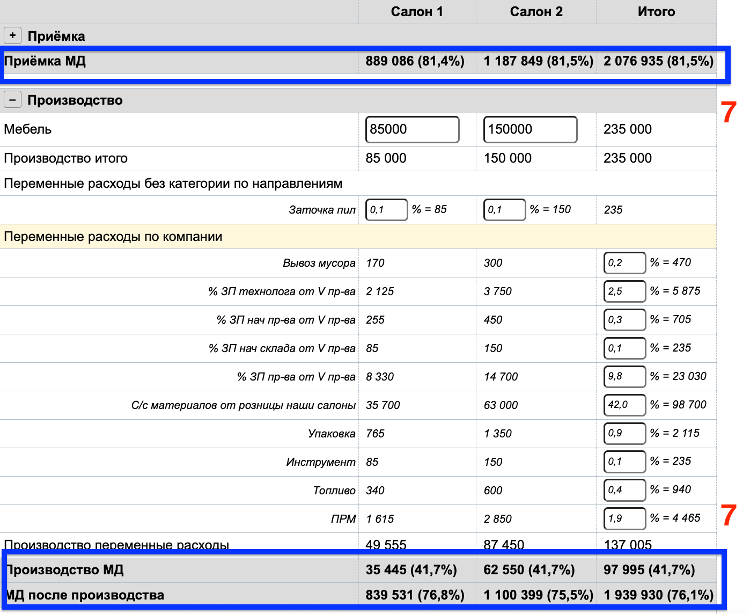The width and height of the screenshot is (750, 614).
Task: Edit Заточка пил percent for Салон 1
Action: [x=386, y=210]
